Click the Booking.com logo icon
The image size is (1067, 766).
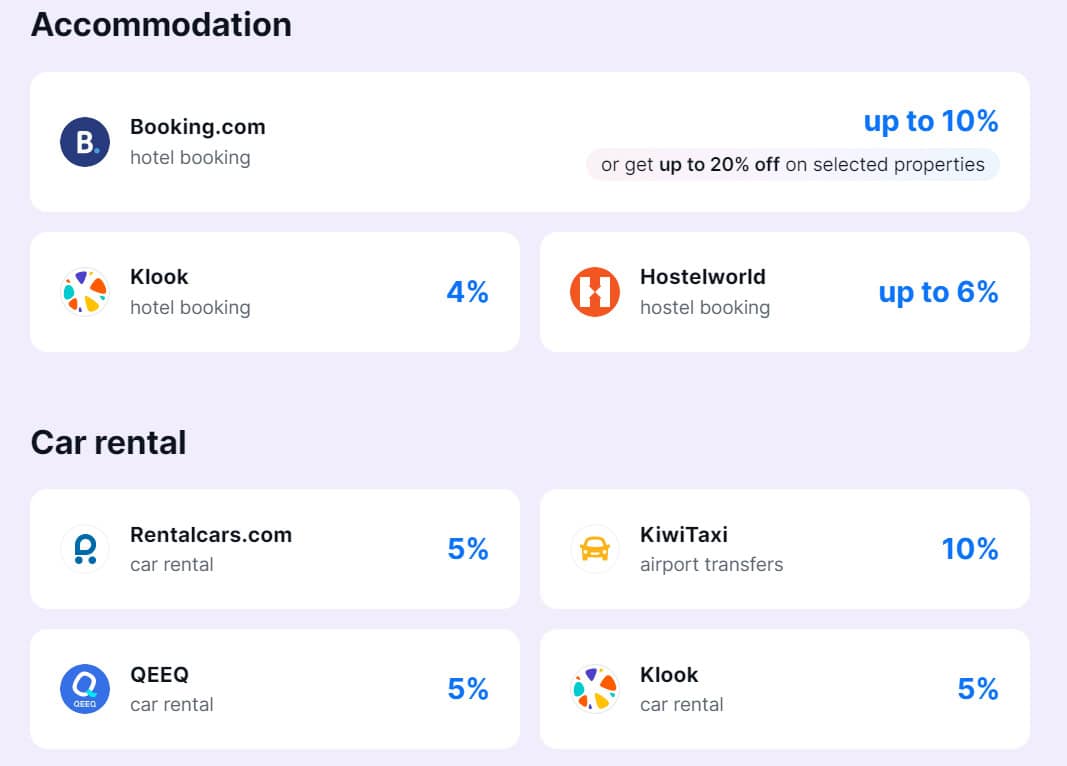tap(85, 142)
